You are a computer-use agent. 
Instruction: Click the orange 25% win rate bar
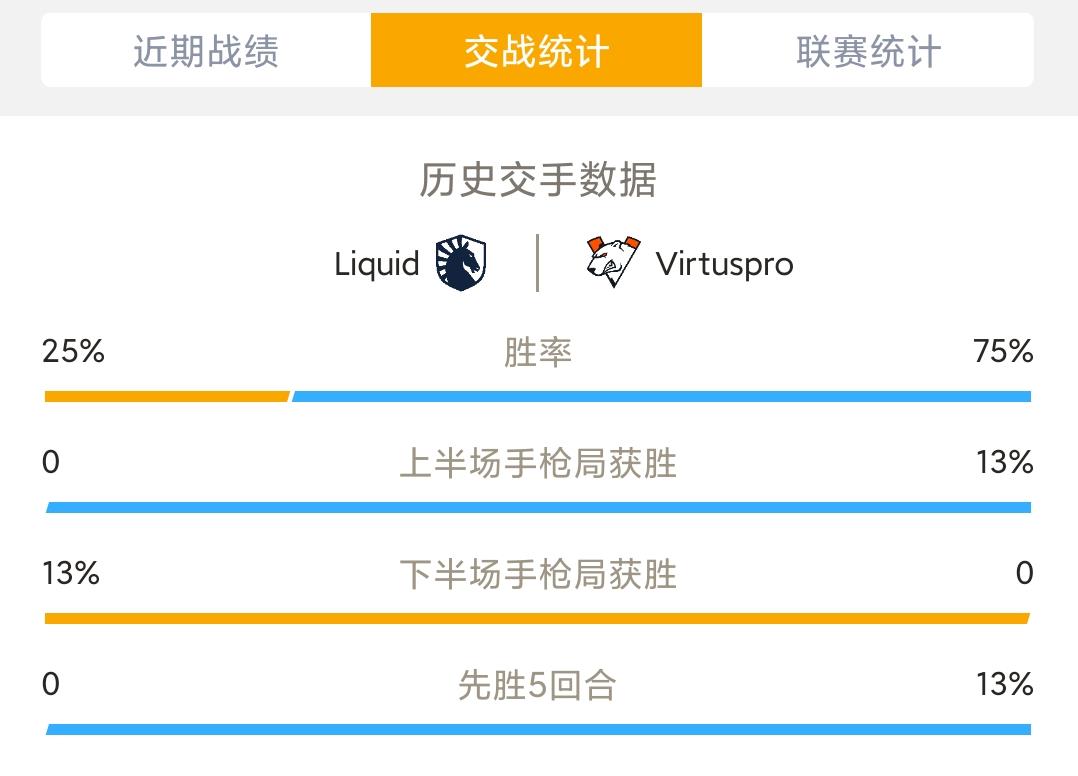pyautogui.click(x=167, y=397)
